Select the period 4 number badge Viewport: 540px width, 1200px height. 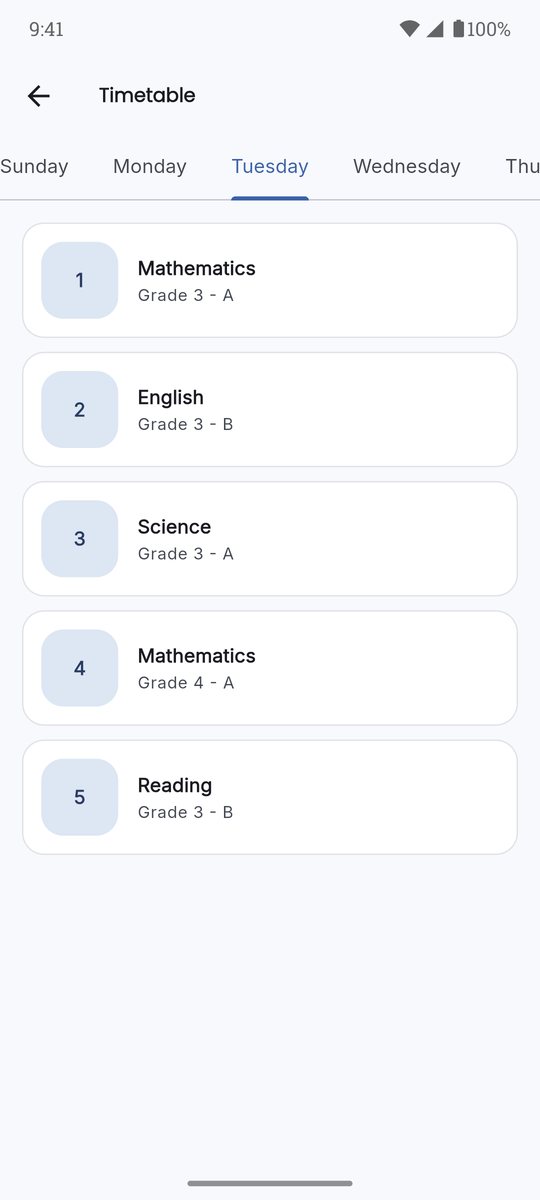pos(80,668)
